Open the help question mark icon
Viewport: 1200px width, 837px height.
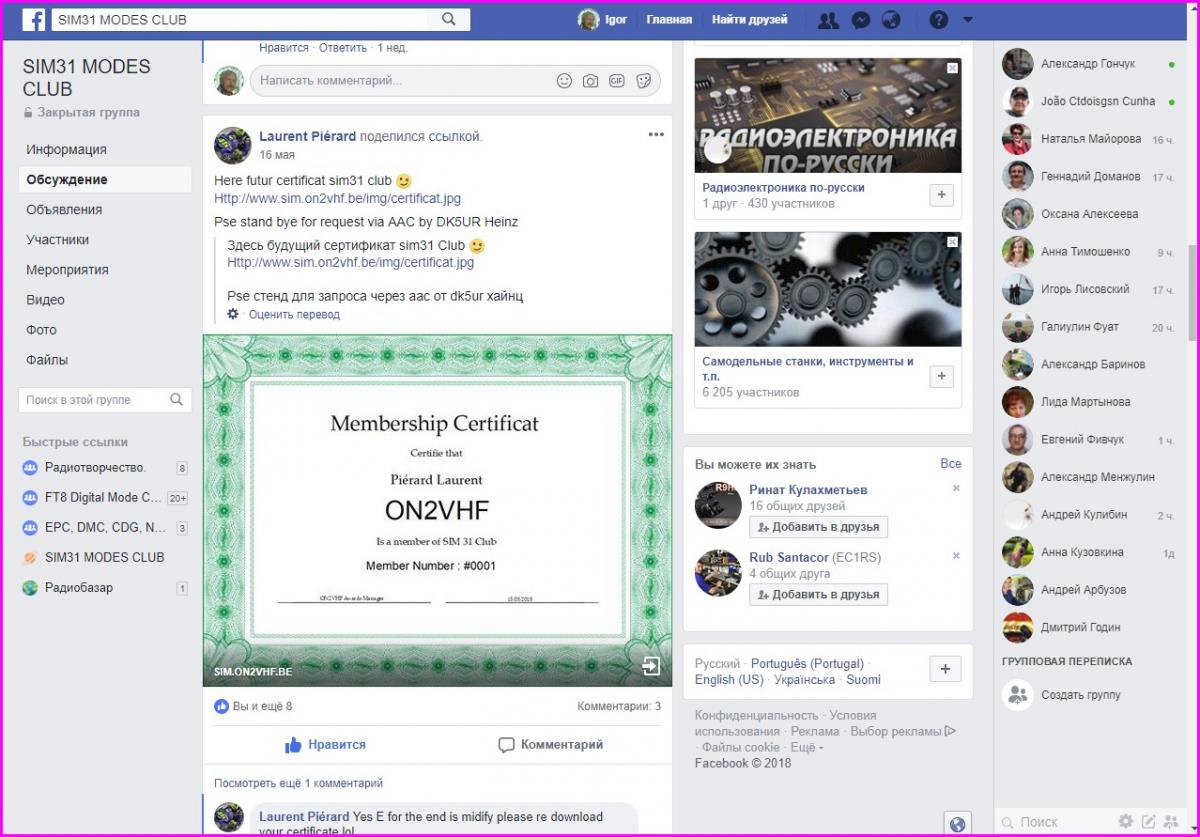(x=938, y=20)
